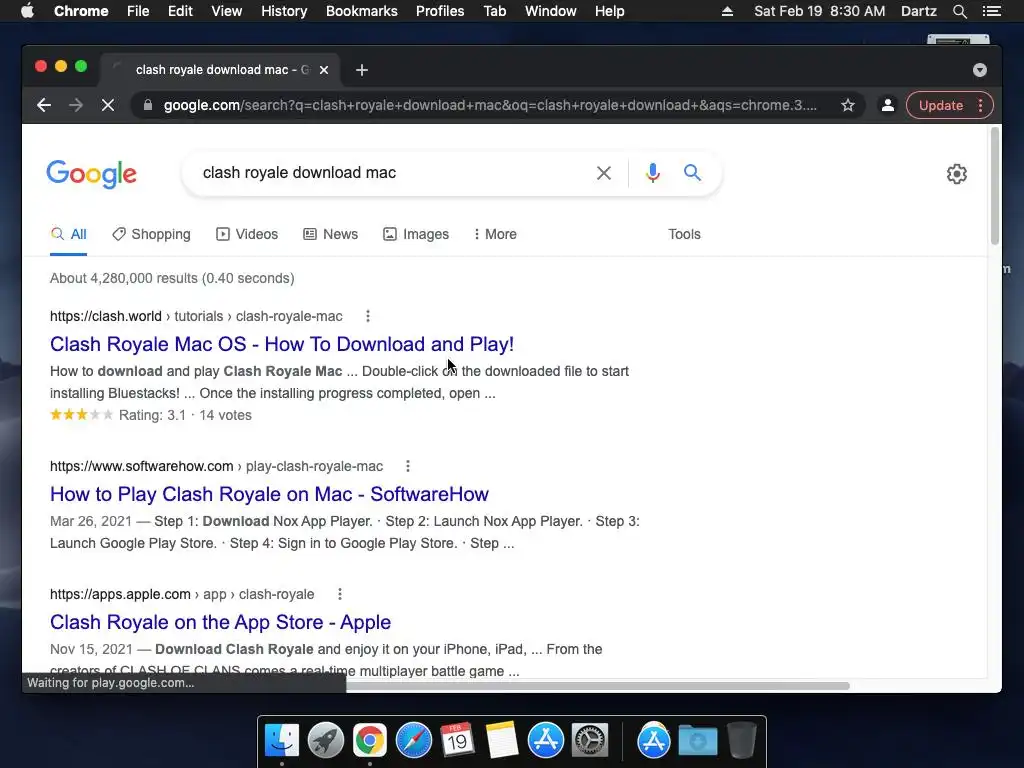Open How to Play Clash Royale SoftwareHow link
This screenshot has height=768, width=1024.
269,494
